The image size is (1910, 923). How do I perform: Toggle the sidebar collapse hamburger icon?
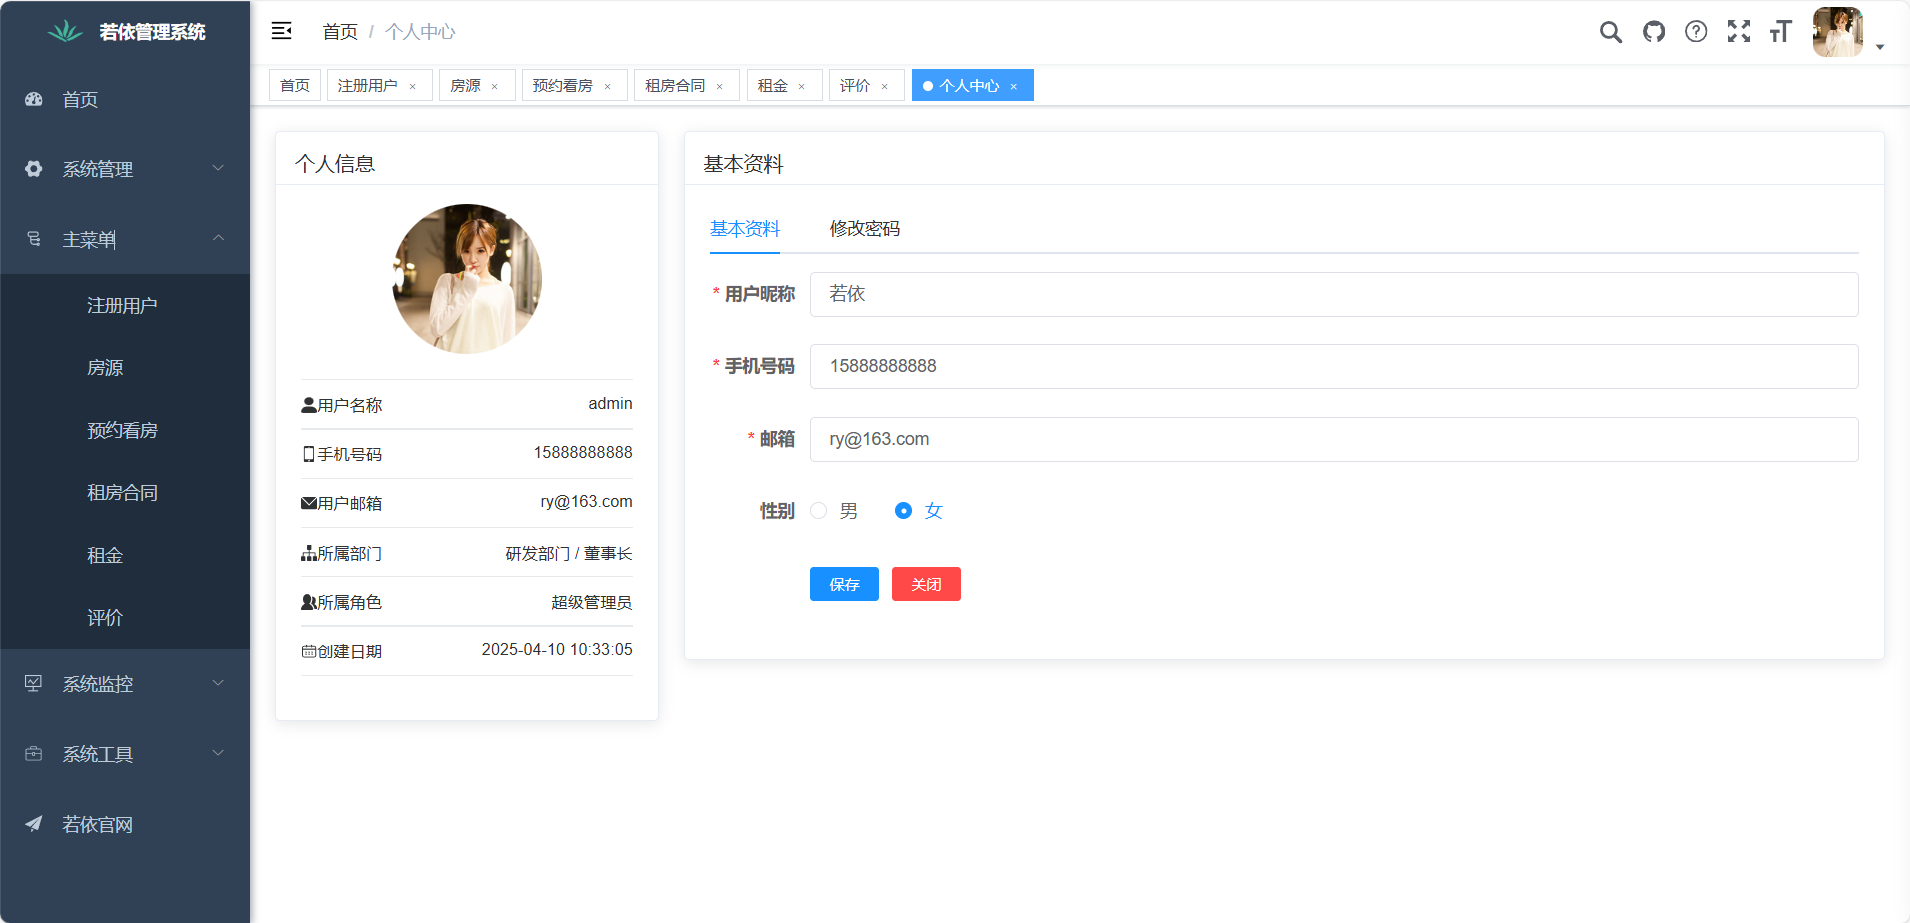[x=282, y=31]
